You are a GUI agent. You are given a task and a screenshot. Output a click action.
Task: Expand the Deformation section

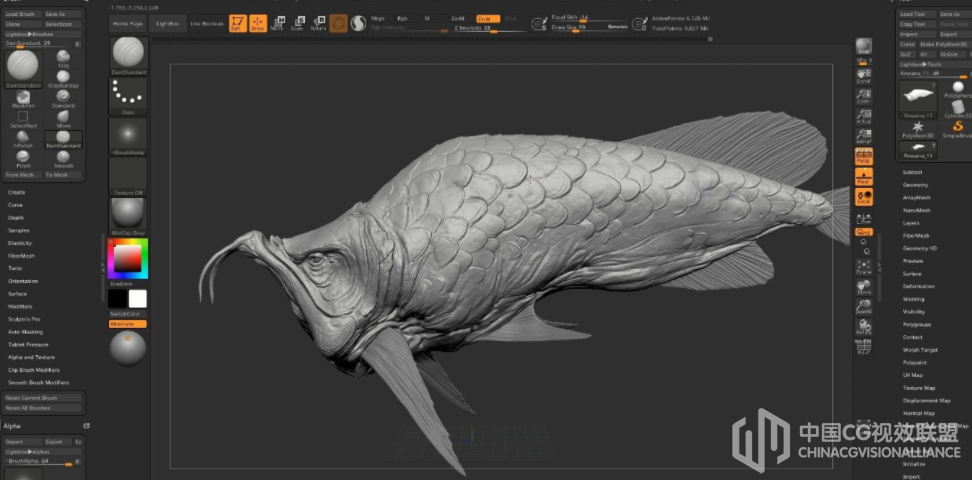click(x=919, y=287)
